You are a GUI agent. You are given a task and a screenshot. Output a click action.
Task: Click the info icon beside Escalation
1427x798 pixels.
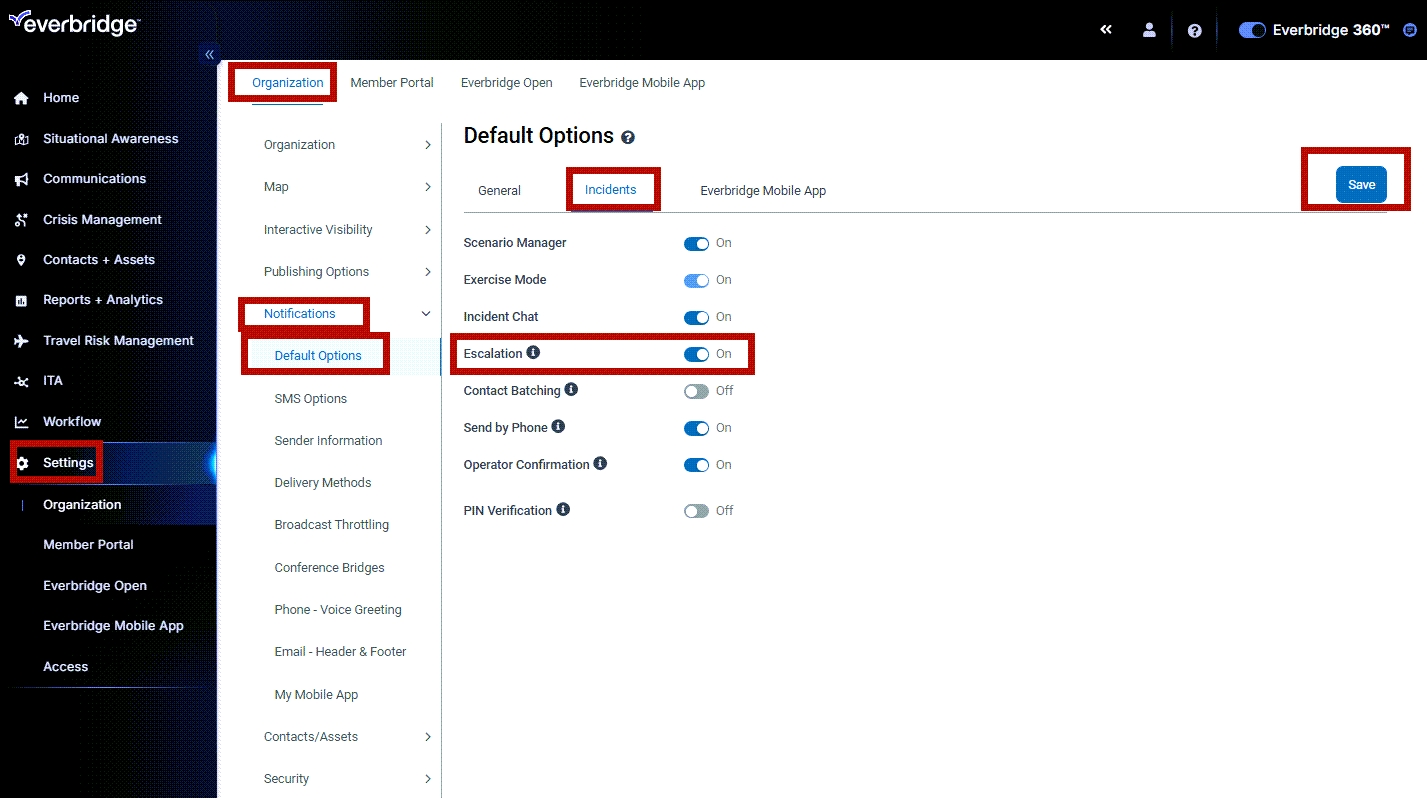533,353
